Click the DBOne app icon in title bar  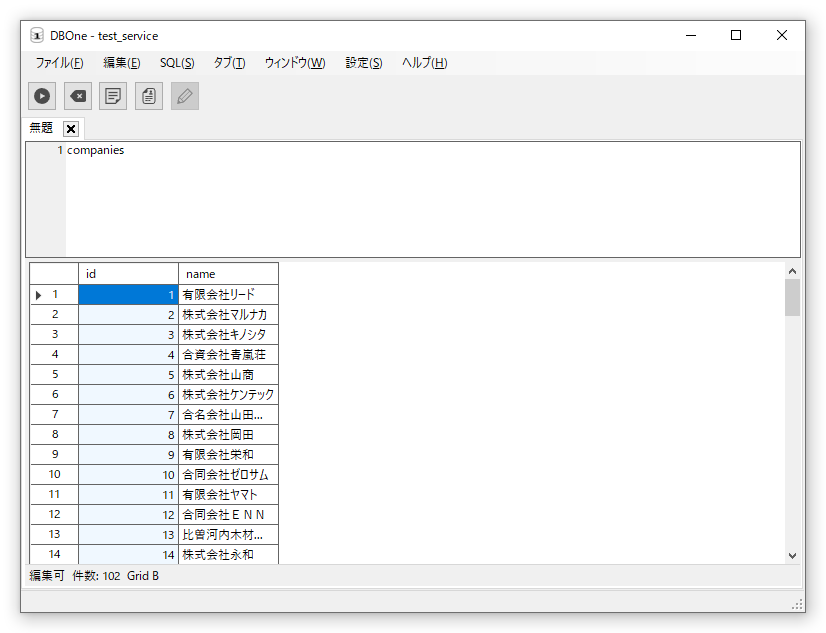coord(37,35)
